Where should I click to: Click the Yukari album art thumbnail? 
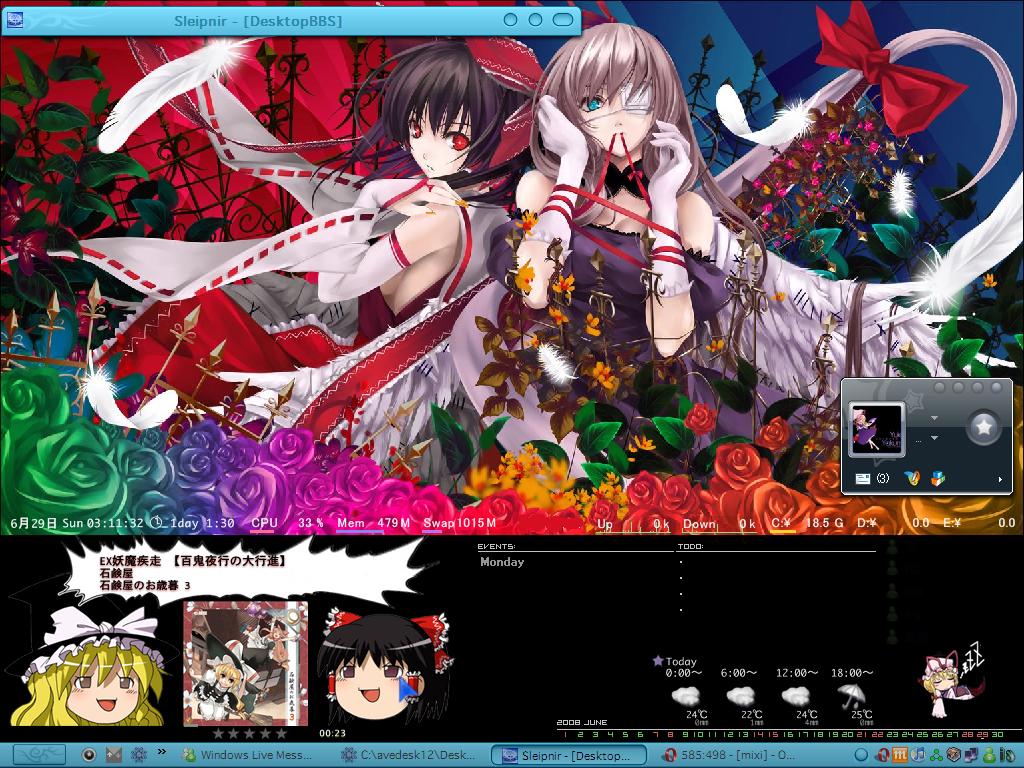876,430
